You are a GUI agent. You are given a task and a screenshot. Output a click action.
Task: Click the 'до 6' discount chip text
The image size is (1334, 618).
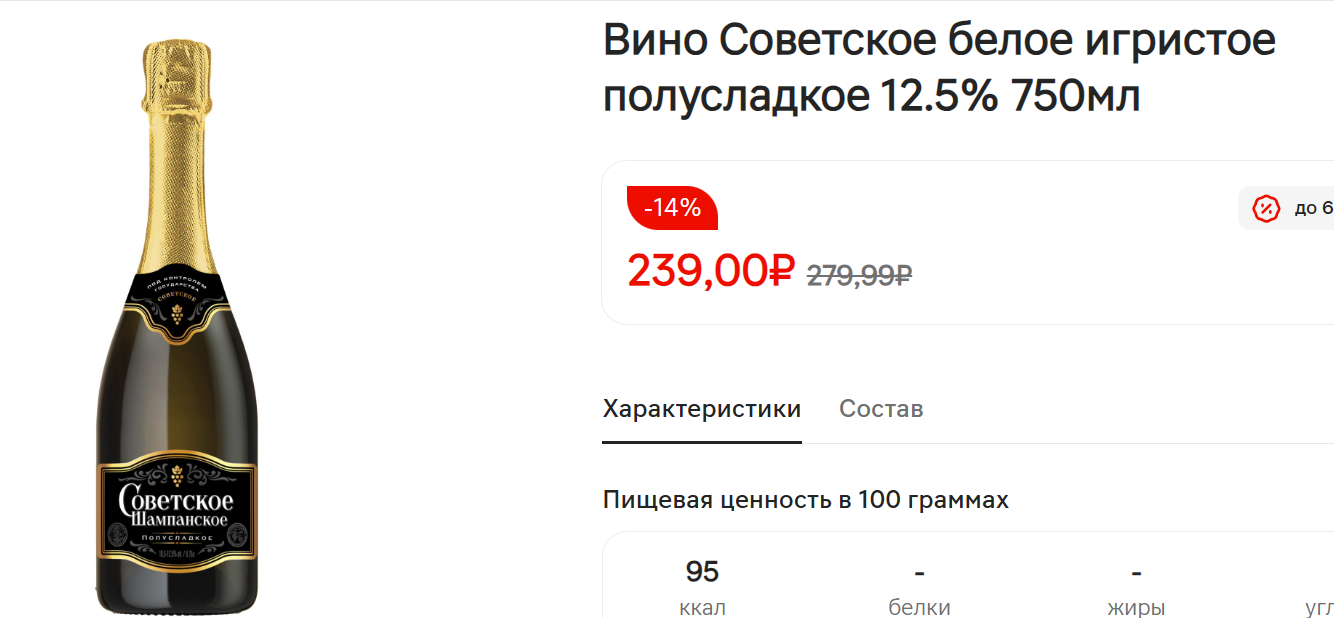tap(1313, 209)
